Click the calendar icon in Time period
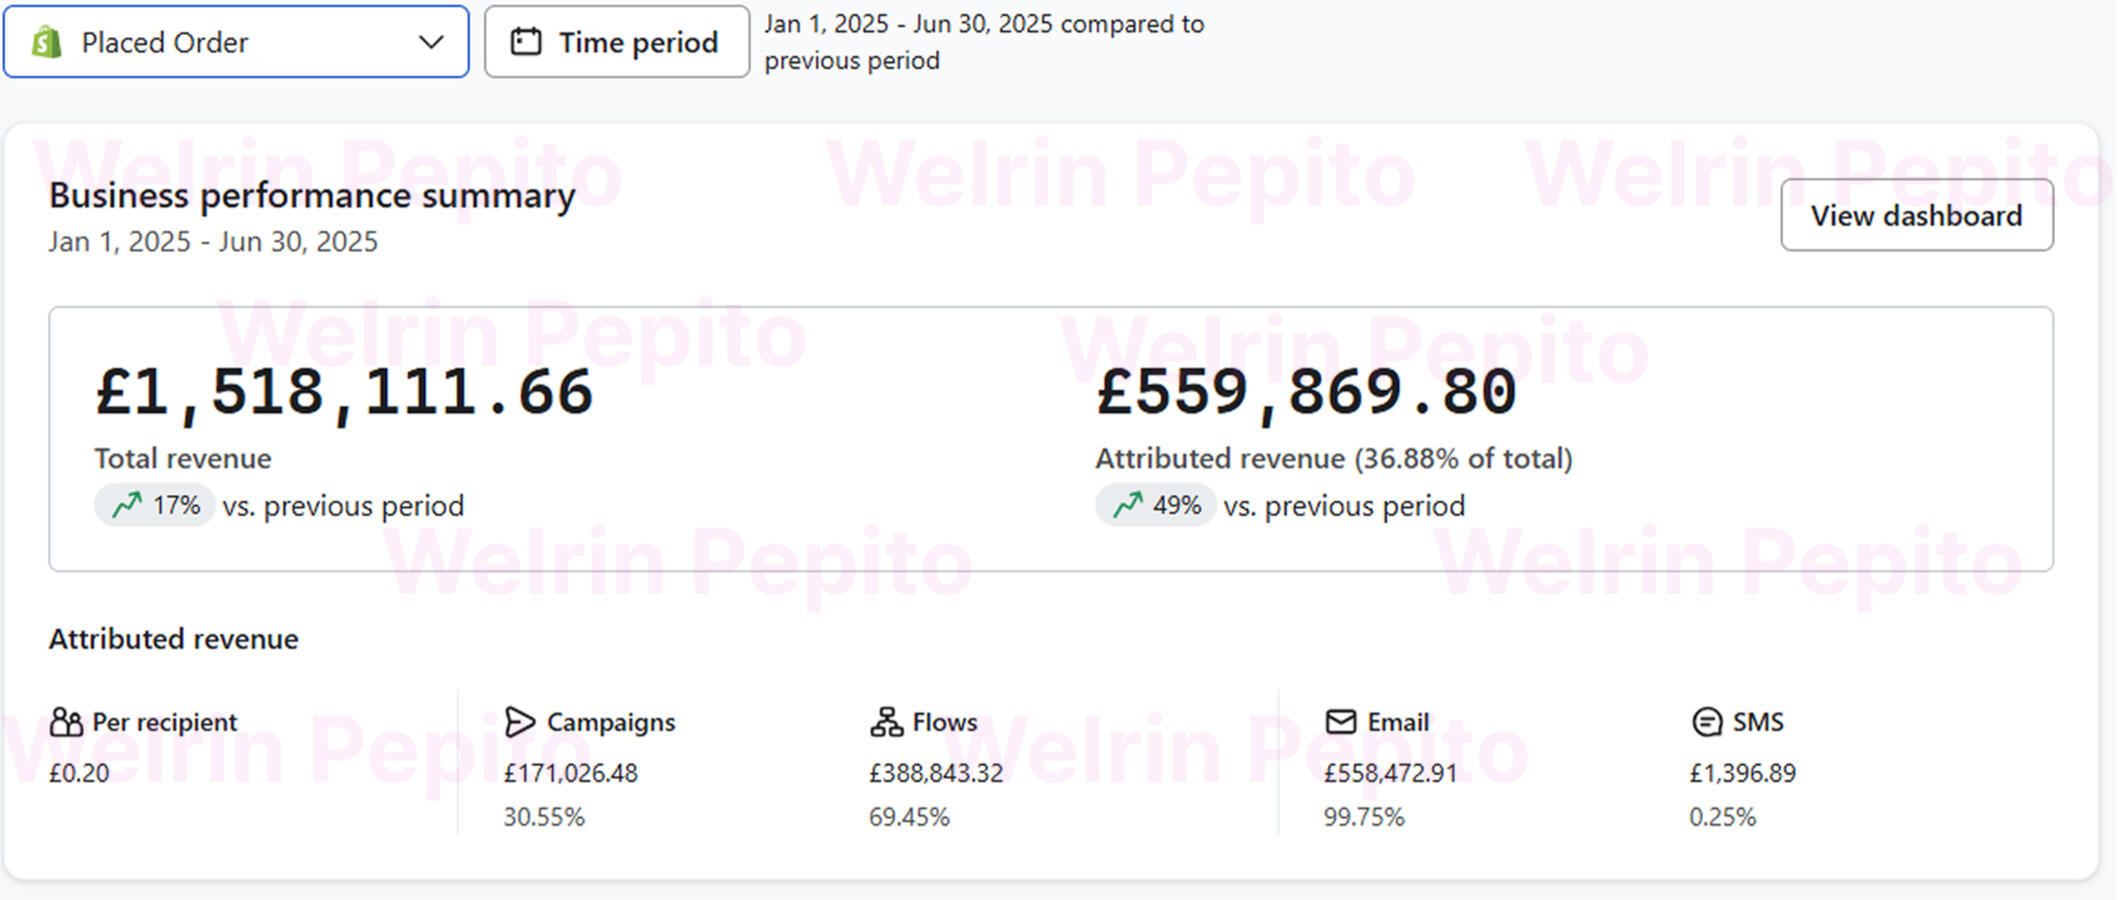Image resolution: width=2118 pixels, height=900 pixels. [x=526, y=42]
